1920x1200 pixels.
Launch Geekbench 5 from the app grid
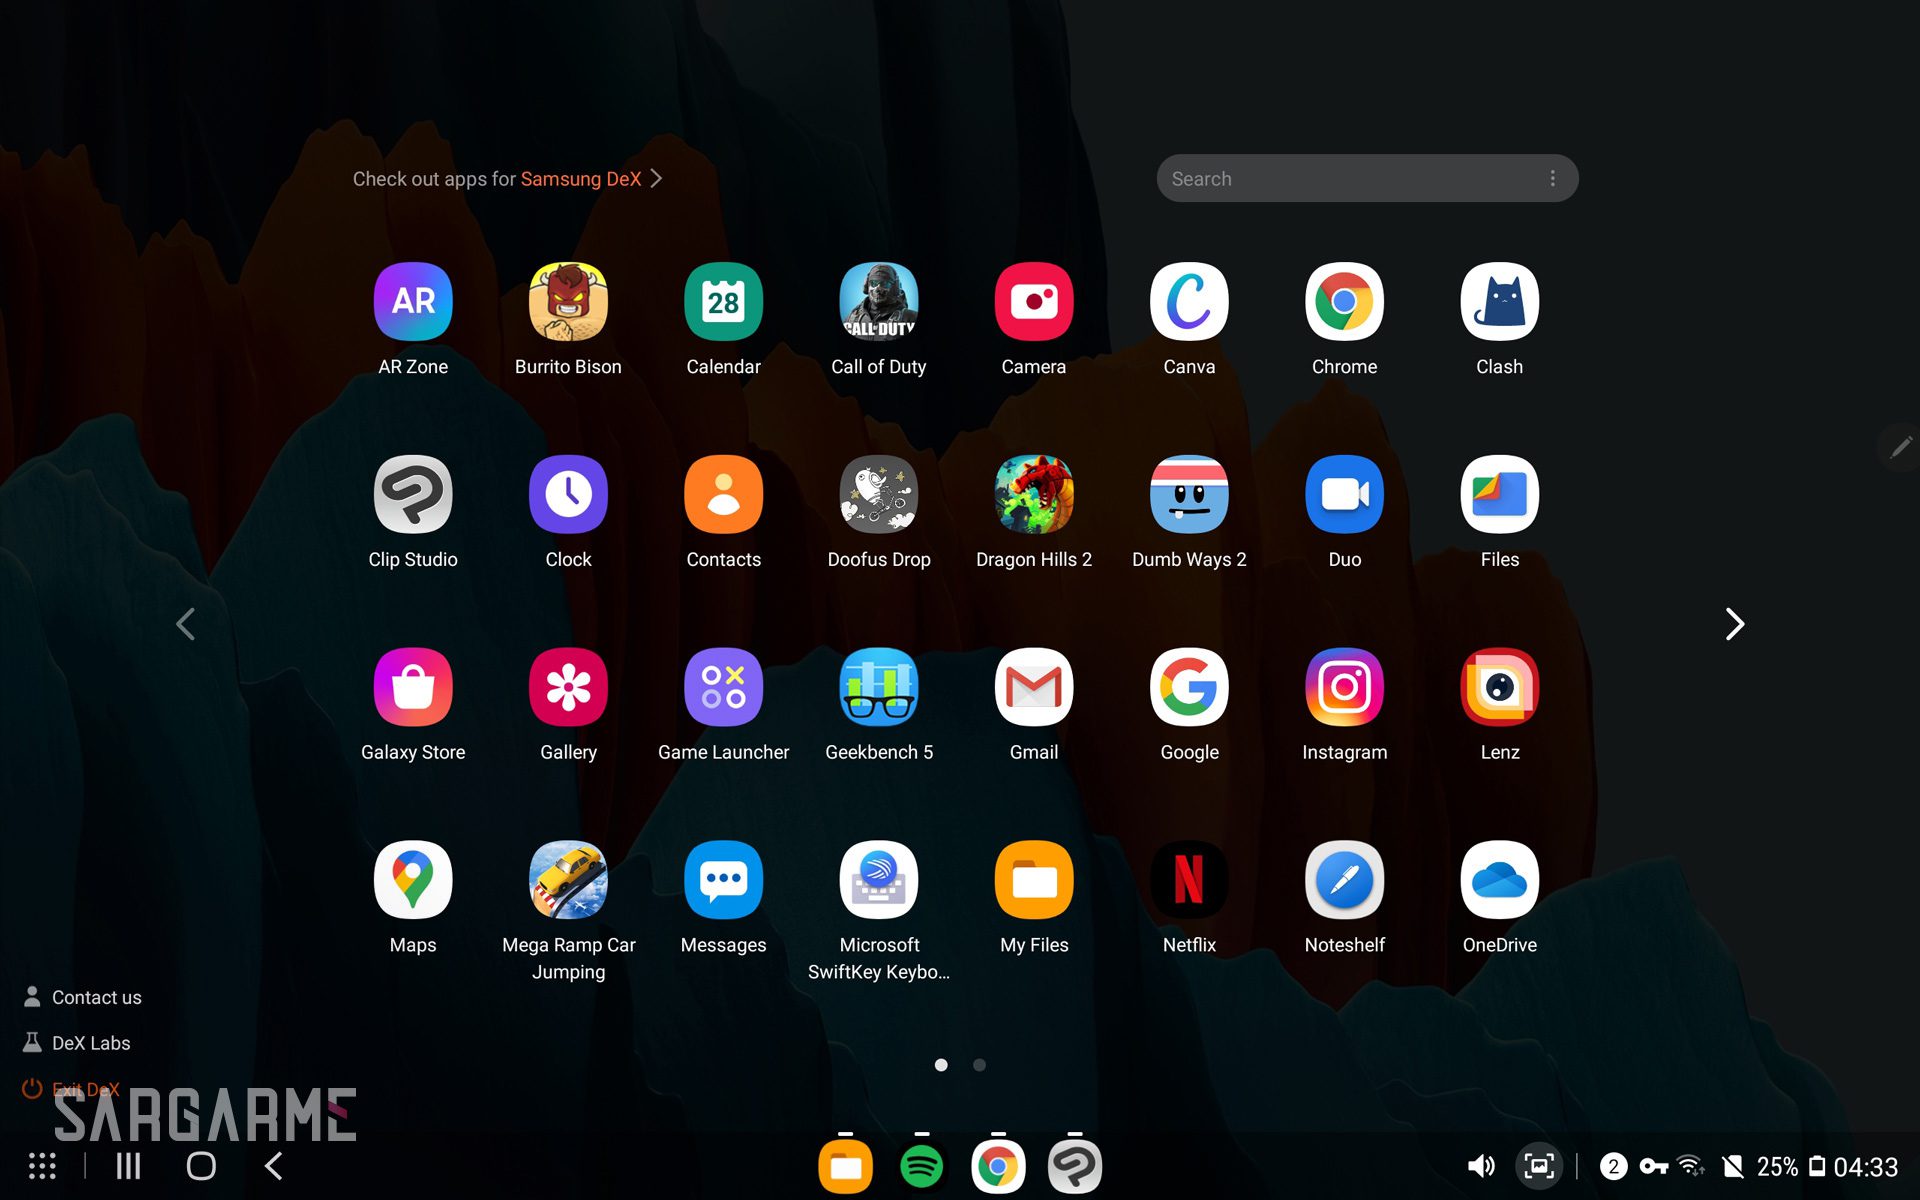point(878,687)
